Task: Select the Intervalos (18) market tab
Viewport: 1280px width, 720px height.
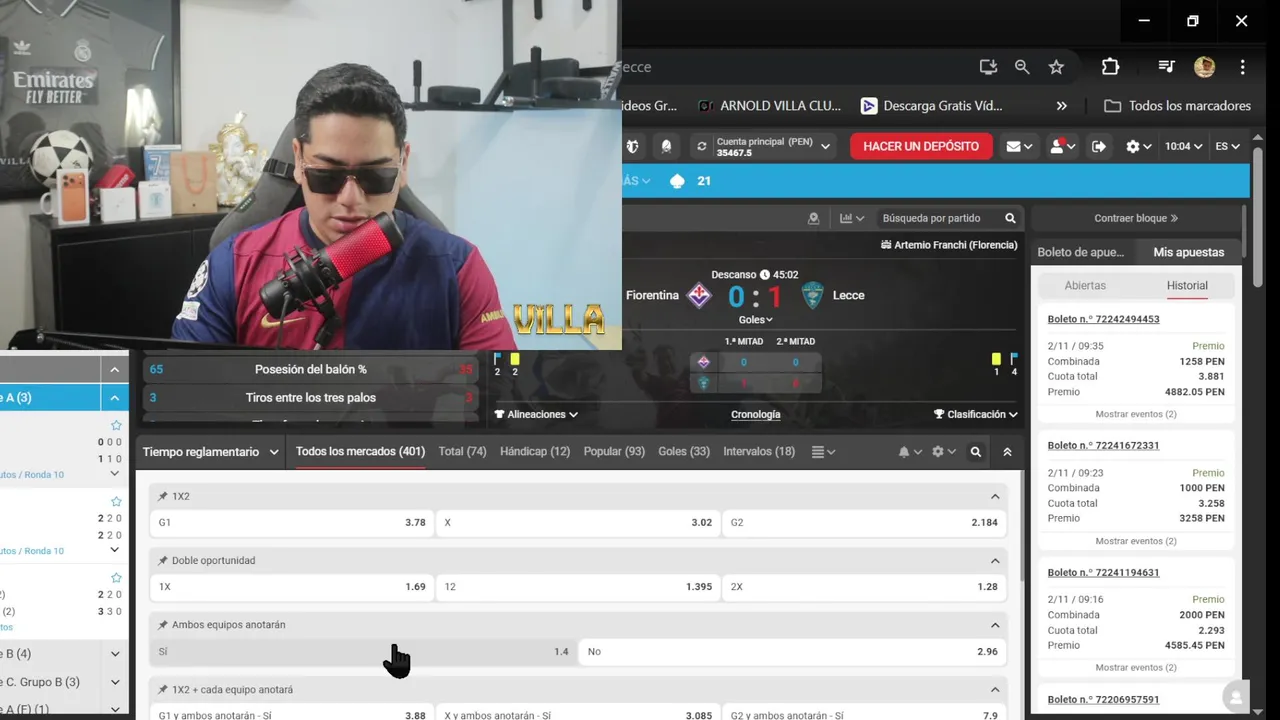Action: [x=759, y=452]
